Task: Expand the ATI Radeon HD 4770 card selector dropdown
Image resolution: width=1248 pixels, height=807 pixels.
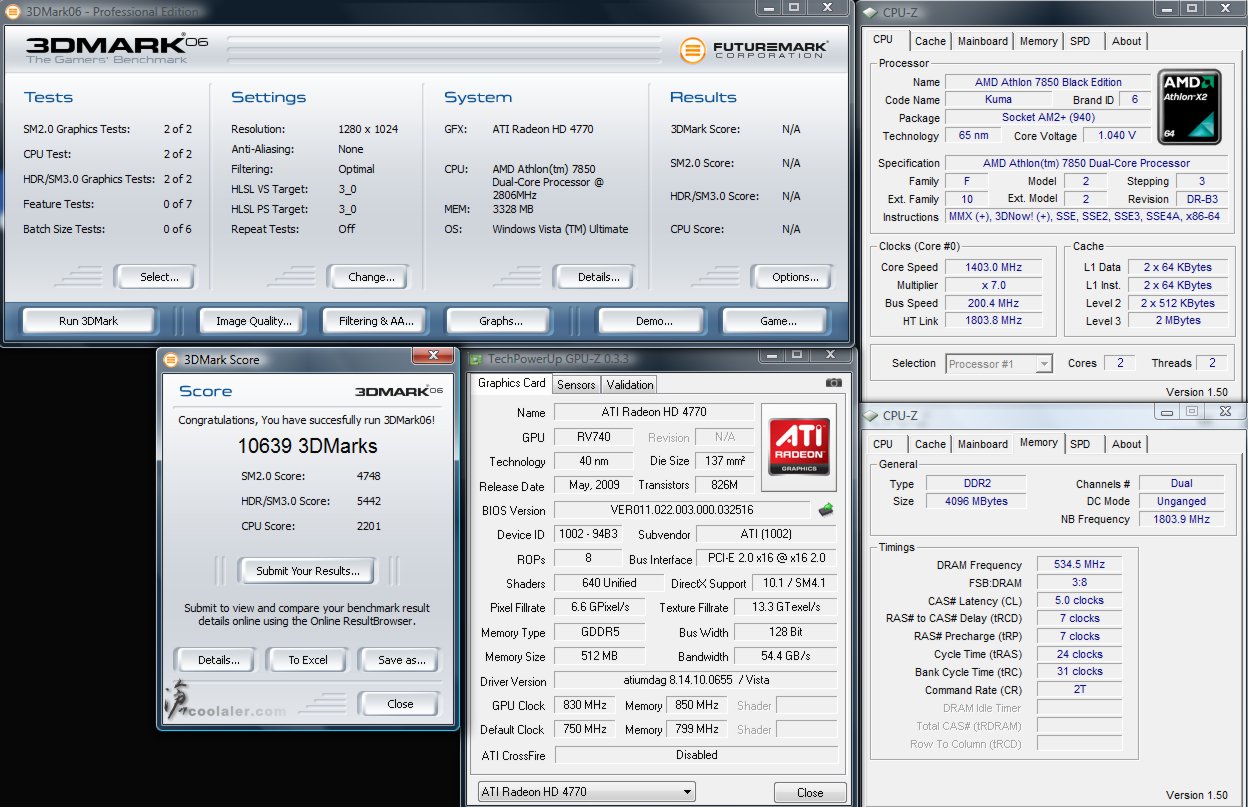Action: tap(587, 792)
